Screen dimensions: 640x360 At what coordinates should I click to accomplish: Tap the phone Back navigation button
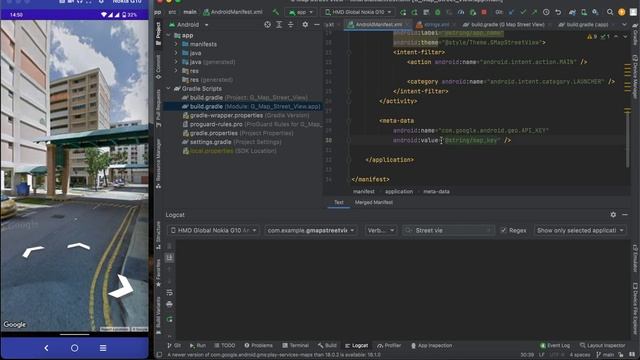46,348
